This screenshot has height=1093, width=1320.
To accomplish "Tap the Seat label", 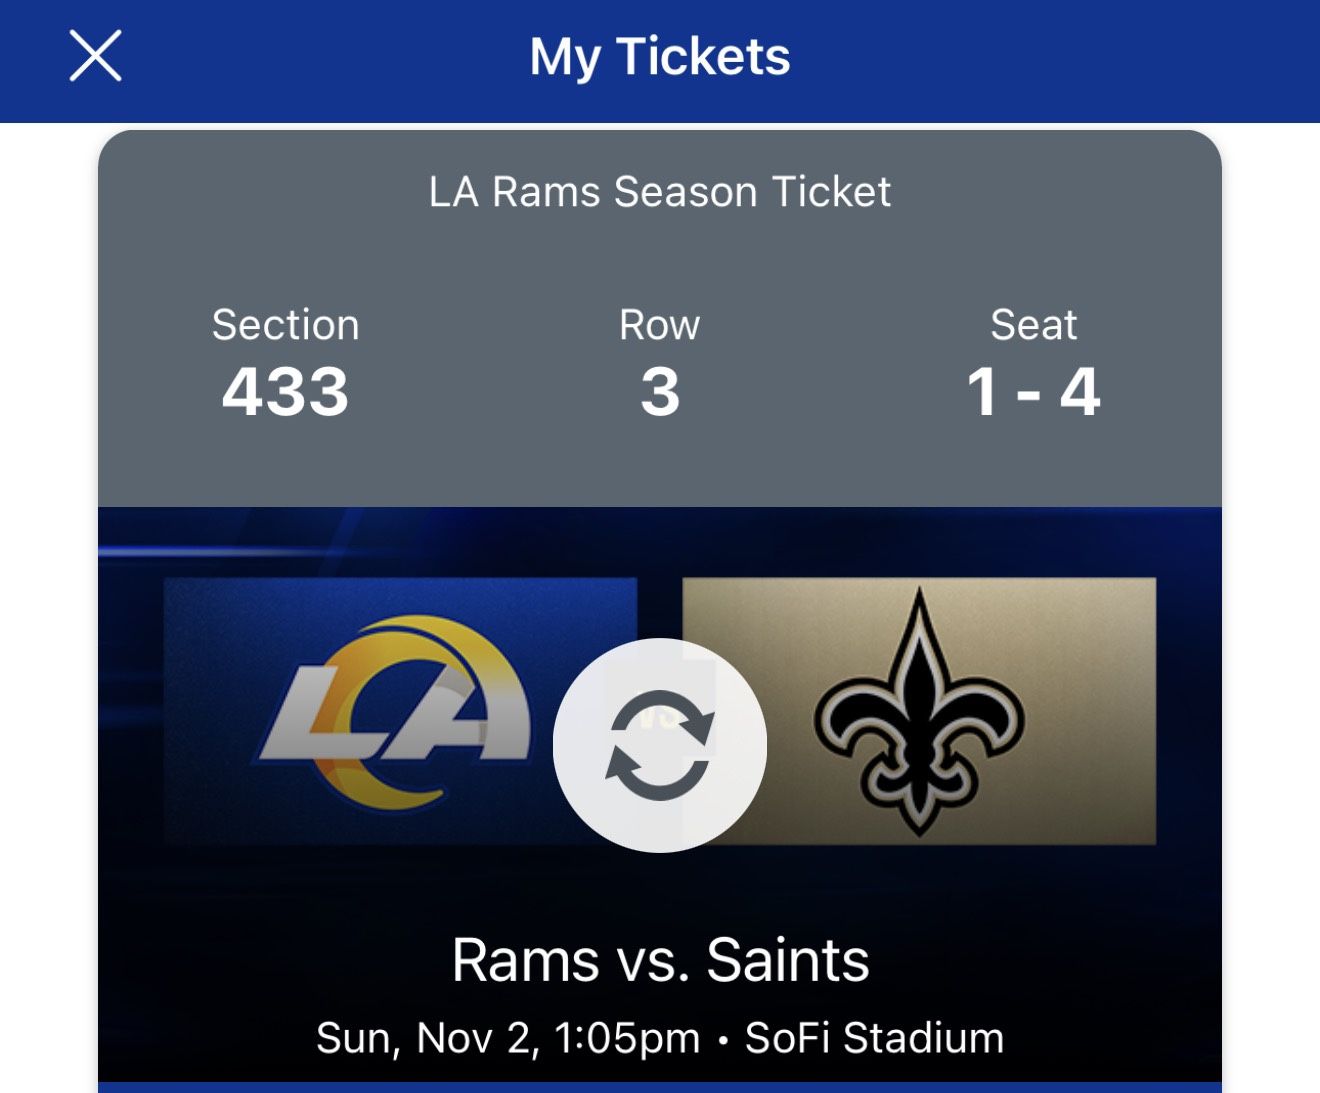I will pos(1033,325).
